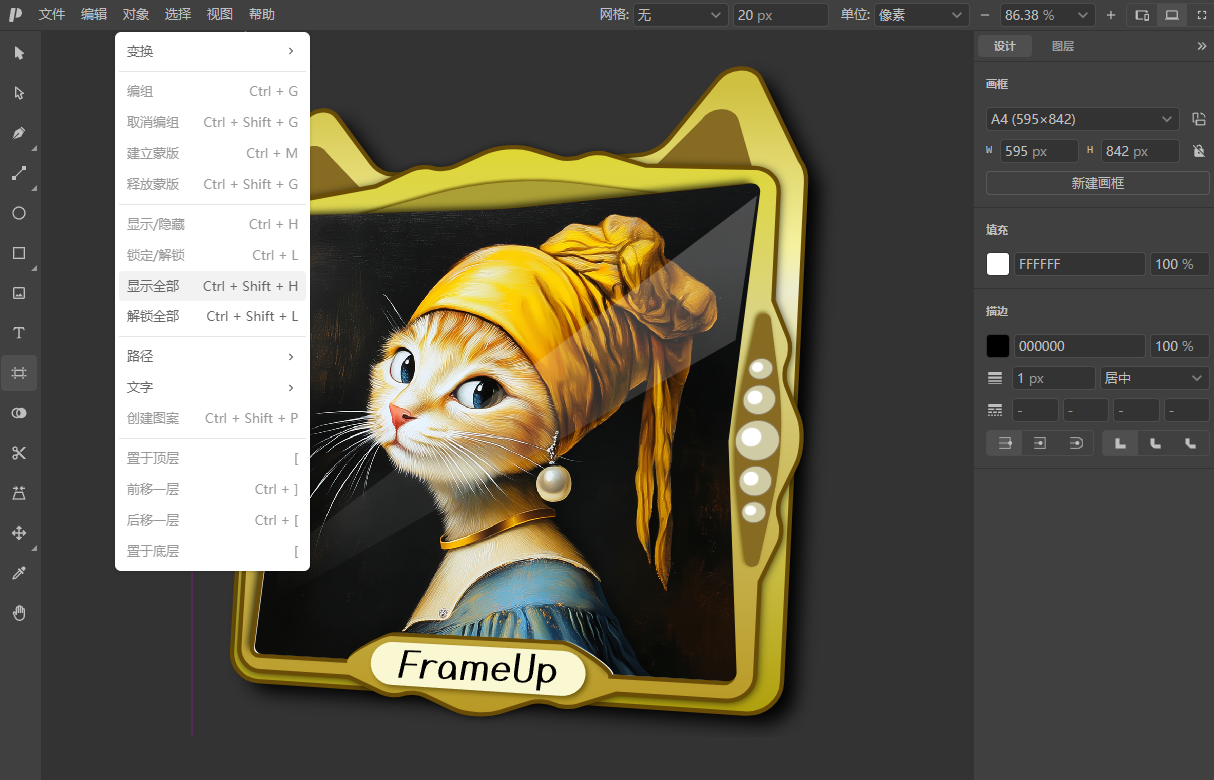Select the Text tool
Viewport: 1214px width, 780px height.
[x=19, y=333]
